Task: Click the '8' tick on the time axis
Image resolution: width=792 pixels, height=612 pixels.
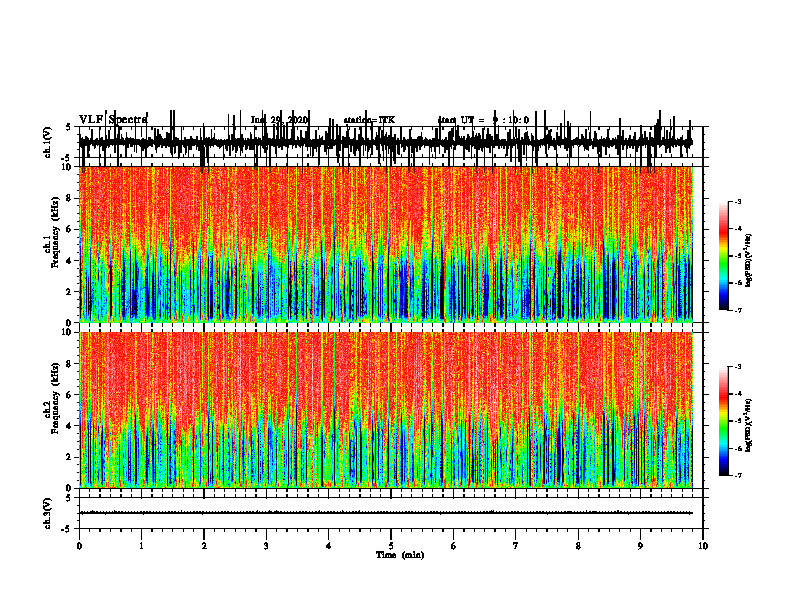Action: [578, 546]
